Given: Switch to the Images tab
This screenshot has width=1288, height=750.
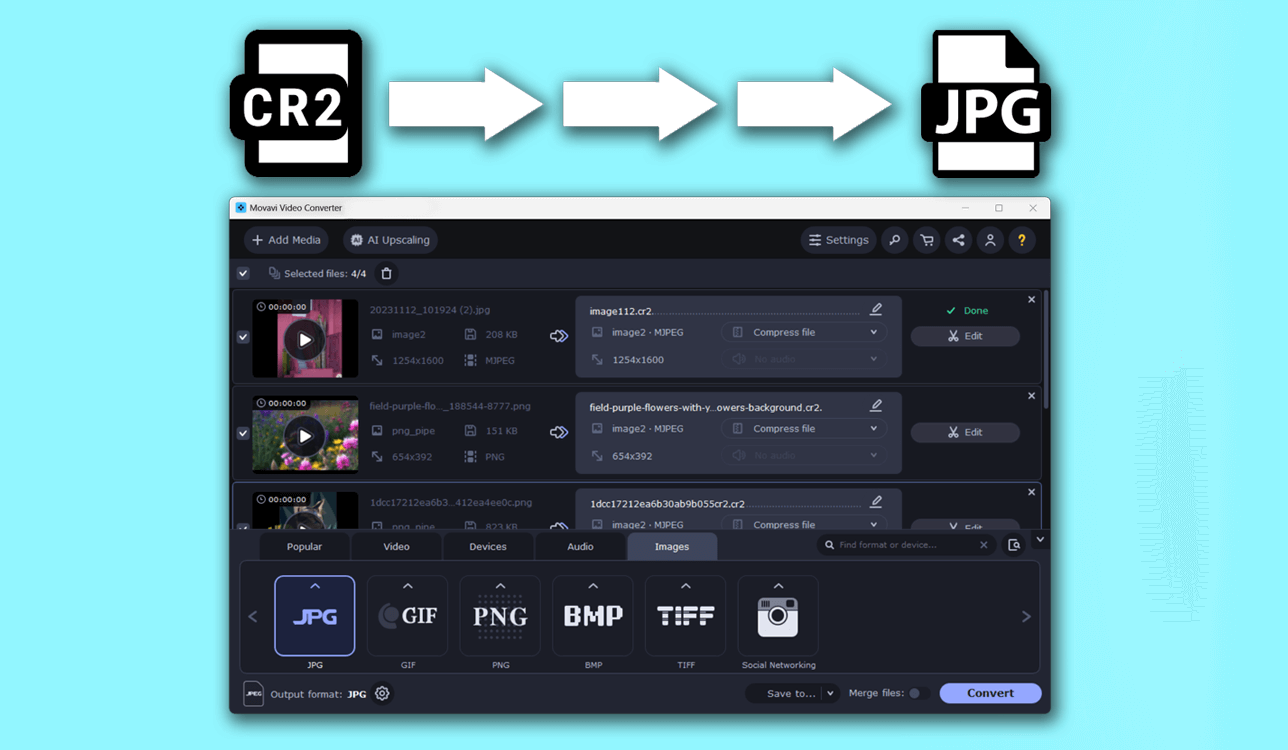Looking at the screenshot, I should [x=672, y=546].
